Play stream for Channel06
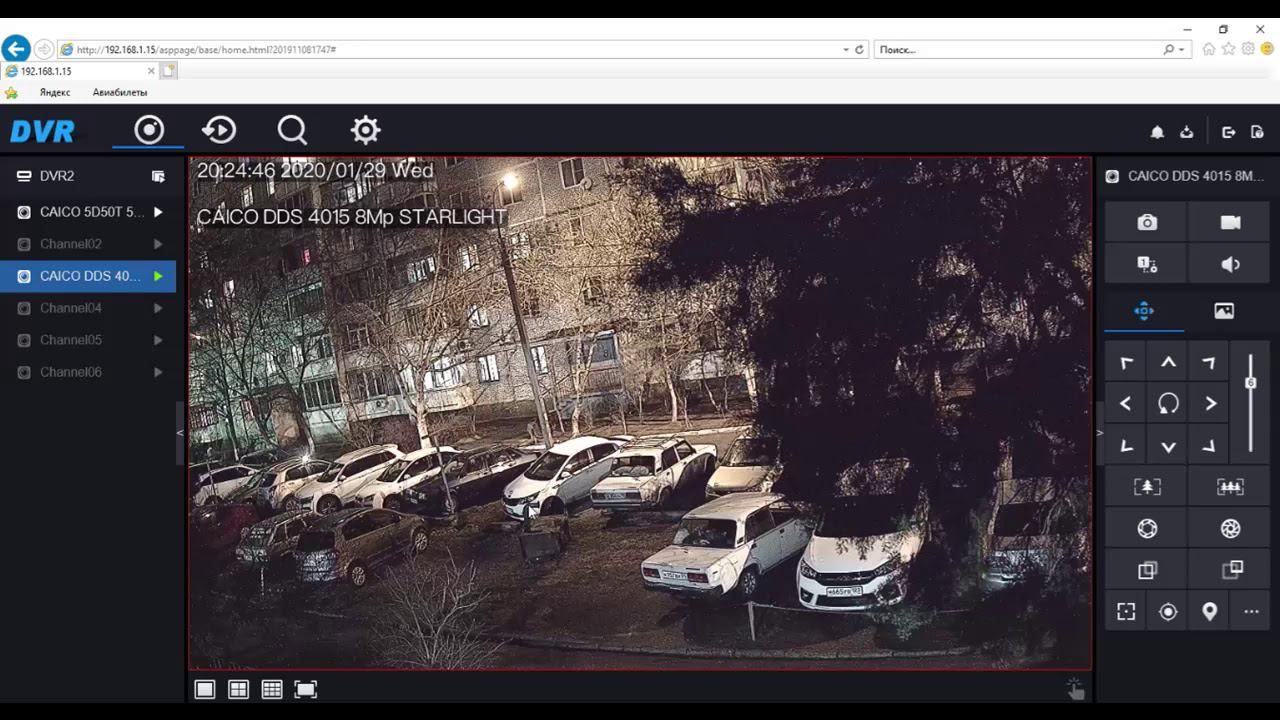The image size is (1280, 720). click(x=158, y=372)
